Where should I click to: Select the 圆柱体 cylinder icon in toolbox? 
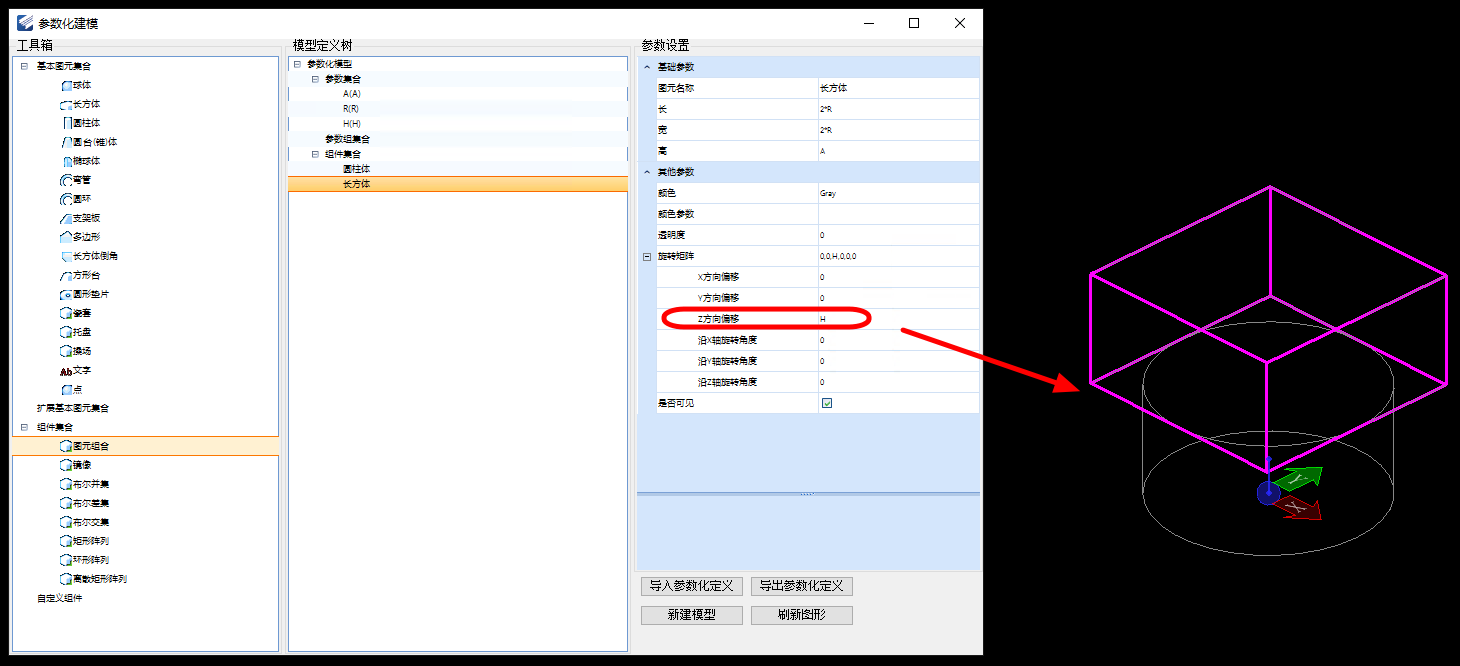point(66,123)
